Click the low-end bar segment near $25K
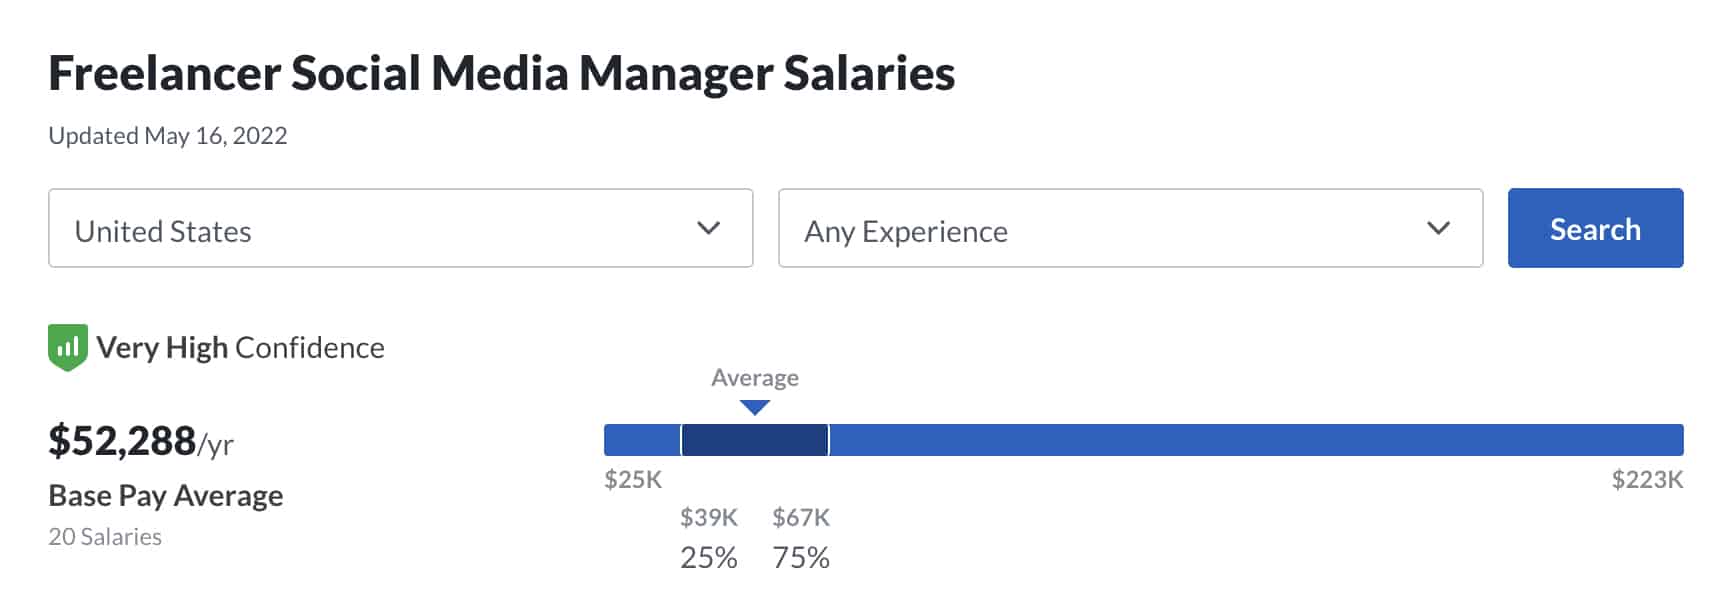 coord(641,440)
